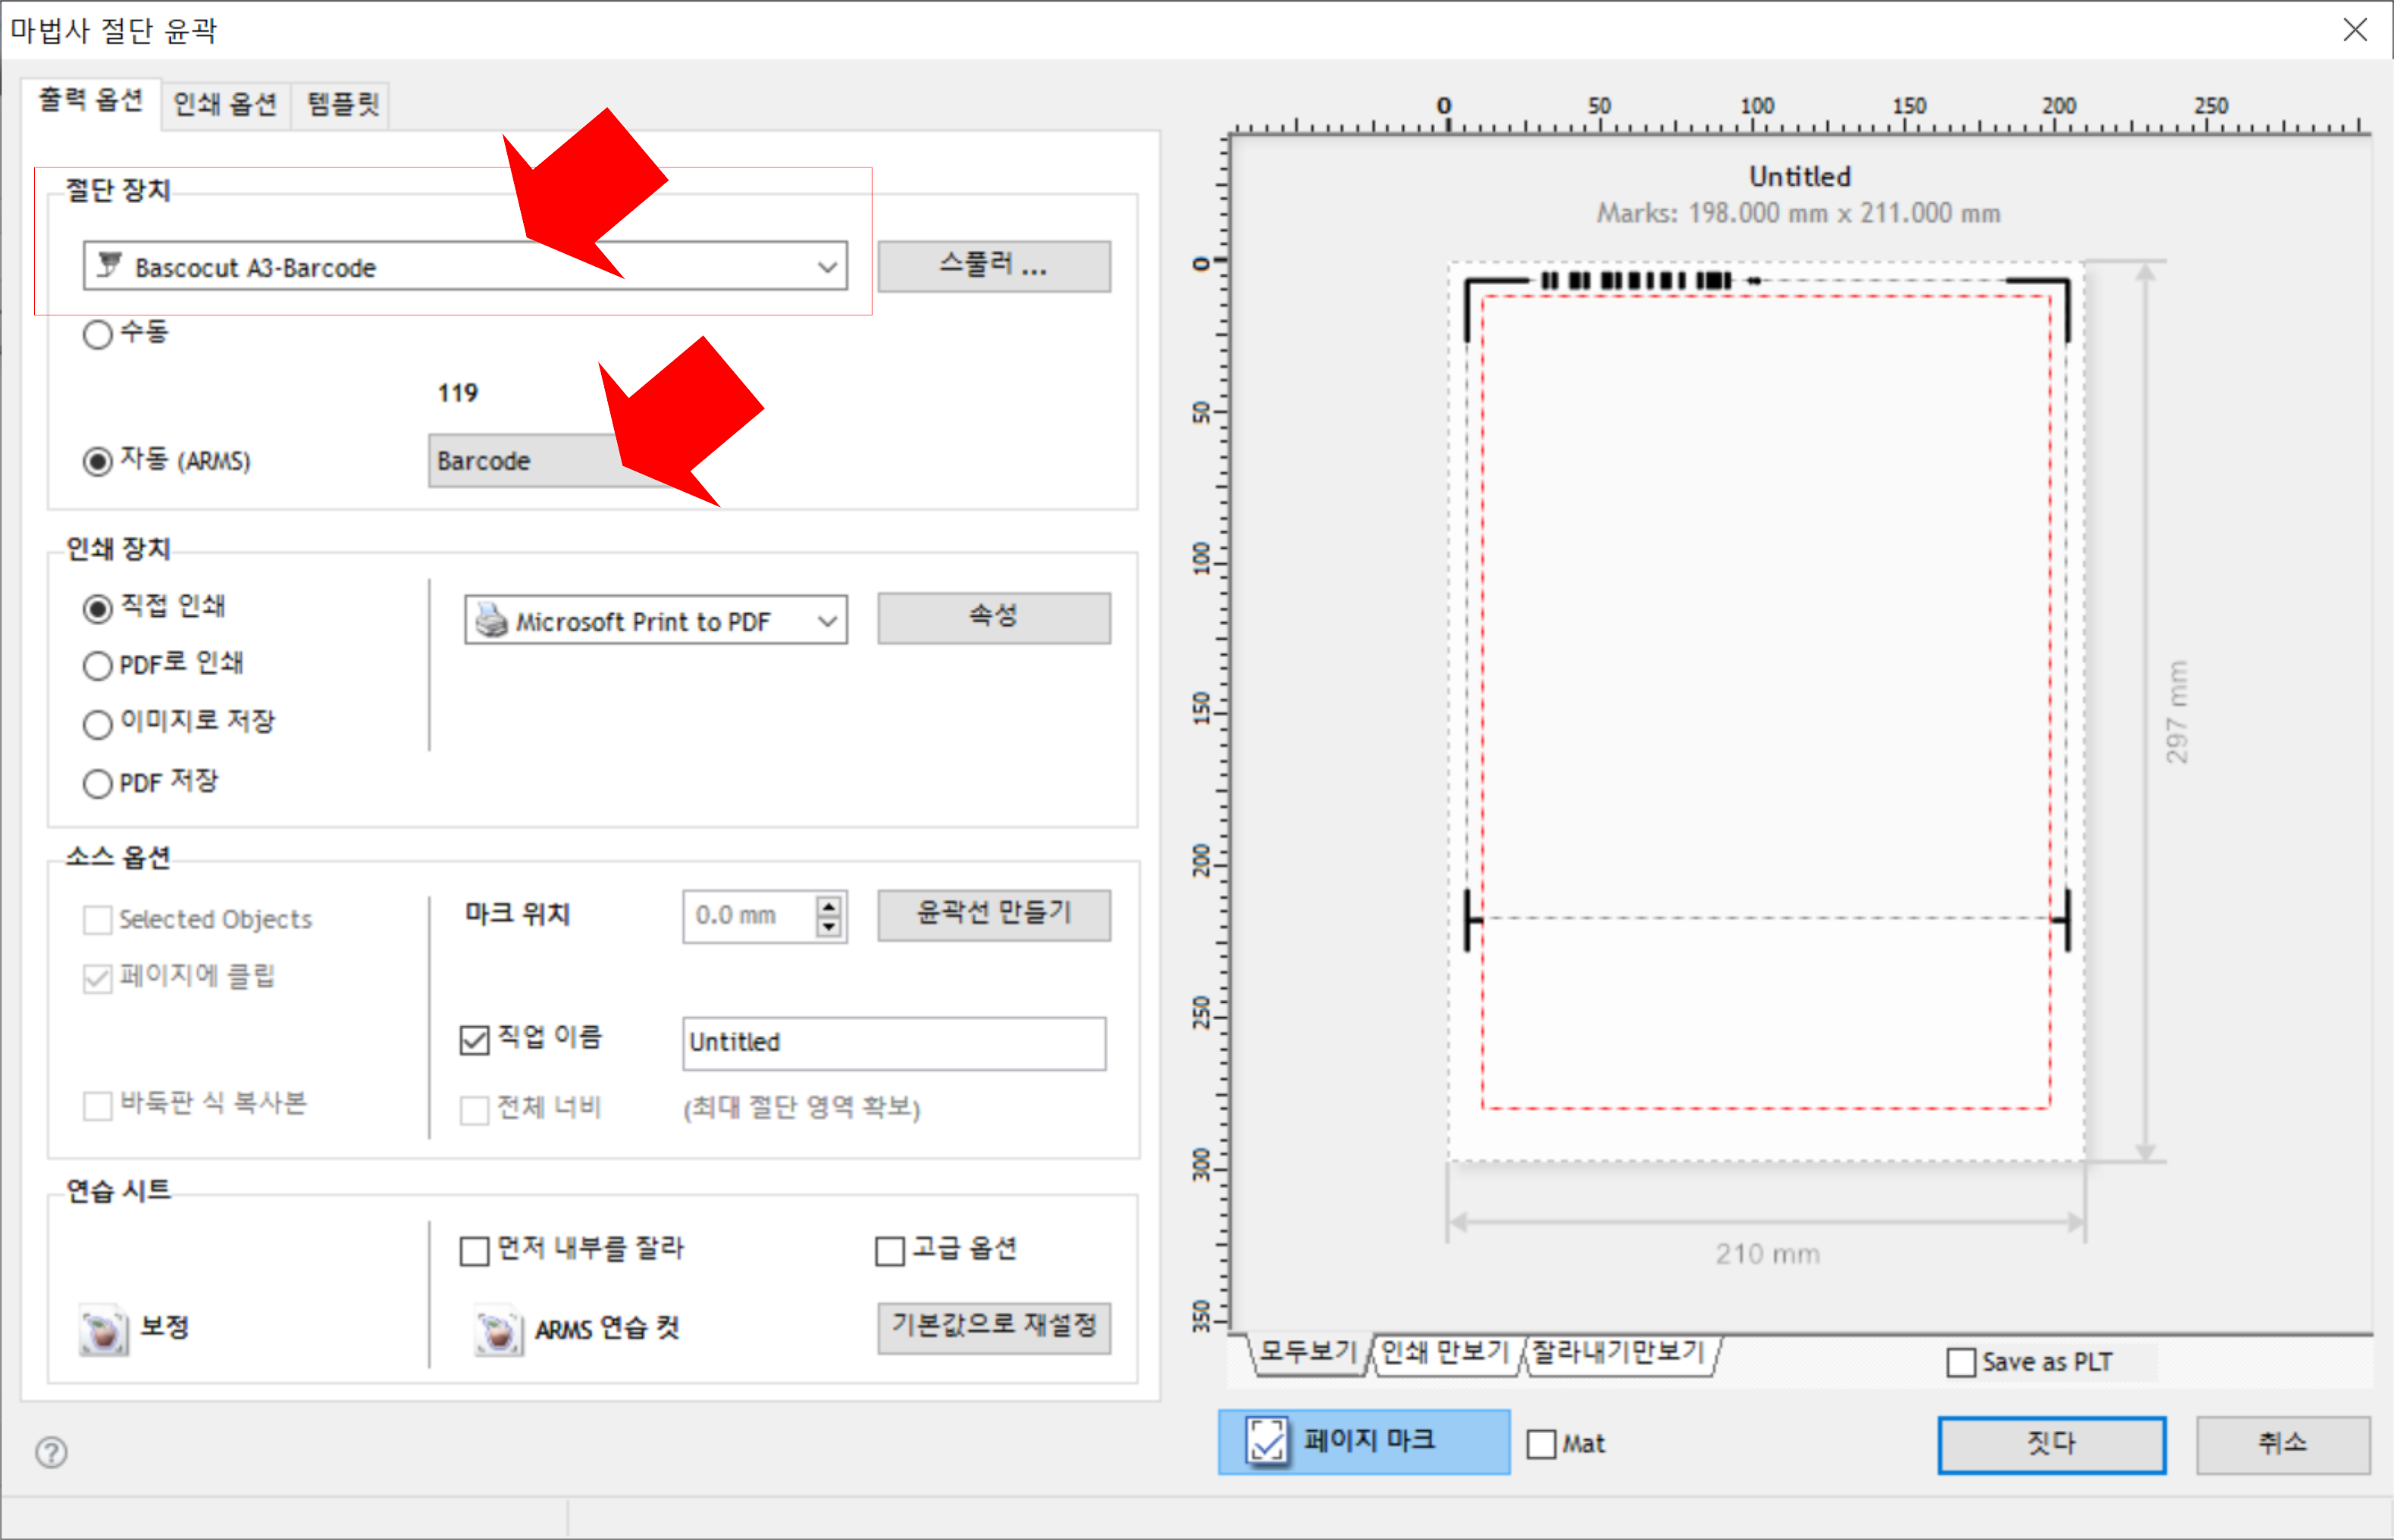Click the Untitled job name field
Image resolution: width=2394 pixels, height=1540 pixels.
(893, 1042)
